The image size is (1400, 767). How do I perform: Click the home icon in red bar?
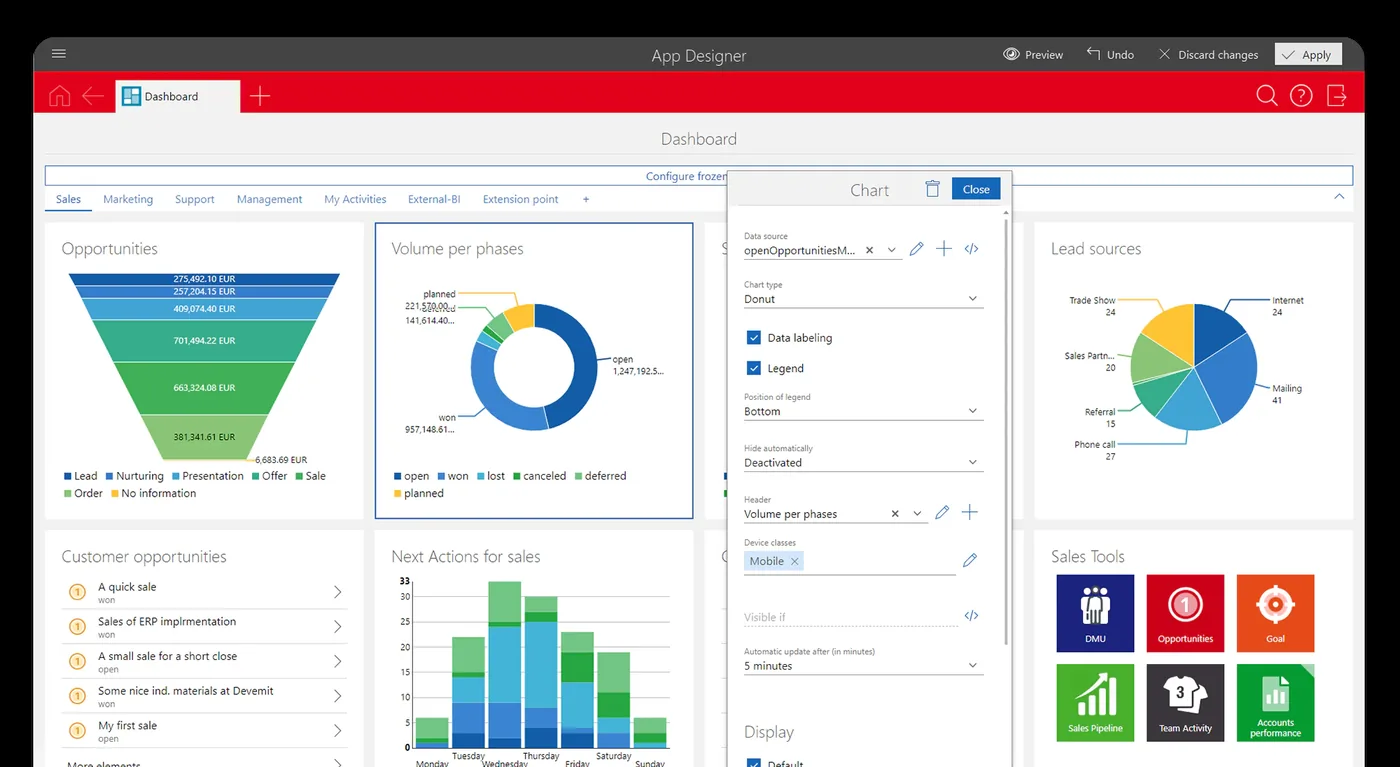pos(60,96)
